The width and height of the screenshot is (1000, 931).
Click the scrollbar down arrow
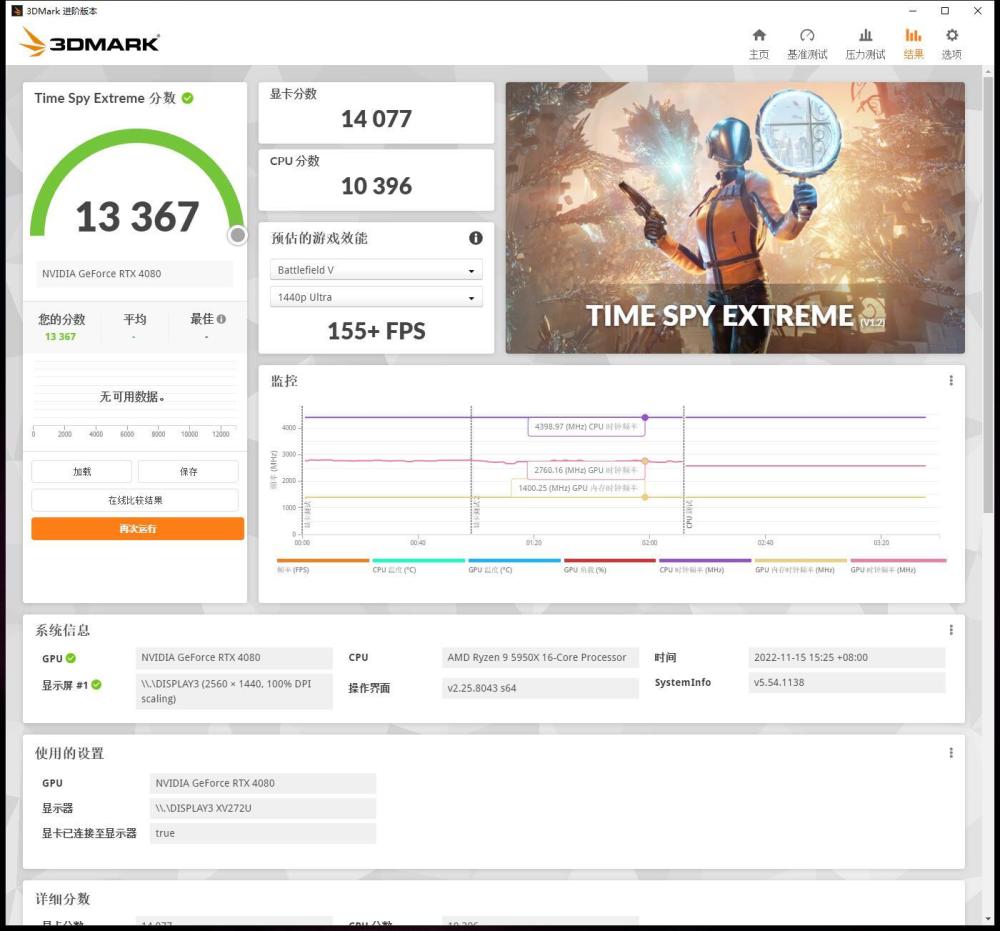[x=988, y=919]
